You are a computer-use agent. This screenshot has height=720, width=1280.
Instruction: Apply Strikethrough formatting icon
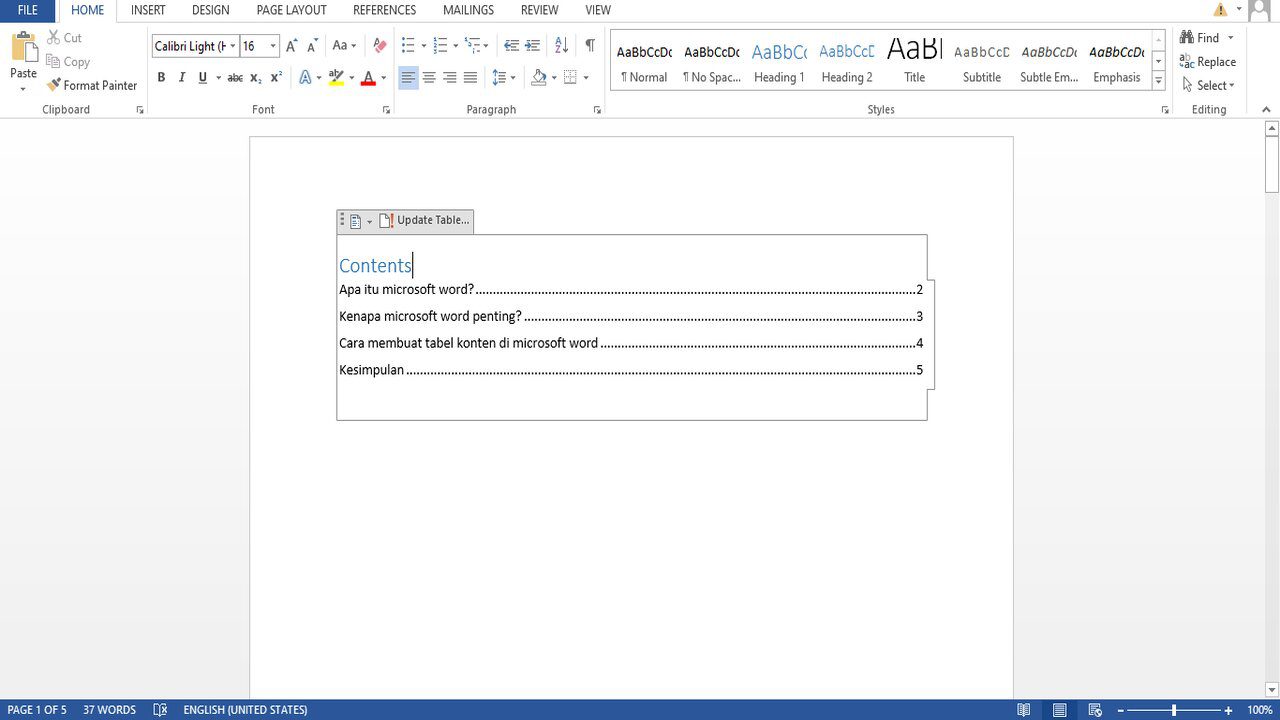point(235,78)
